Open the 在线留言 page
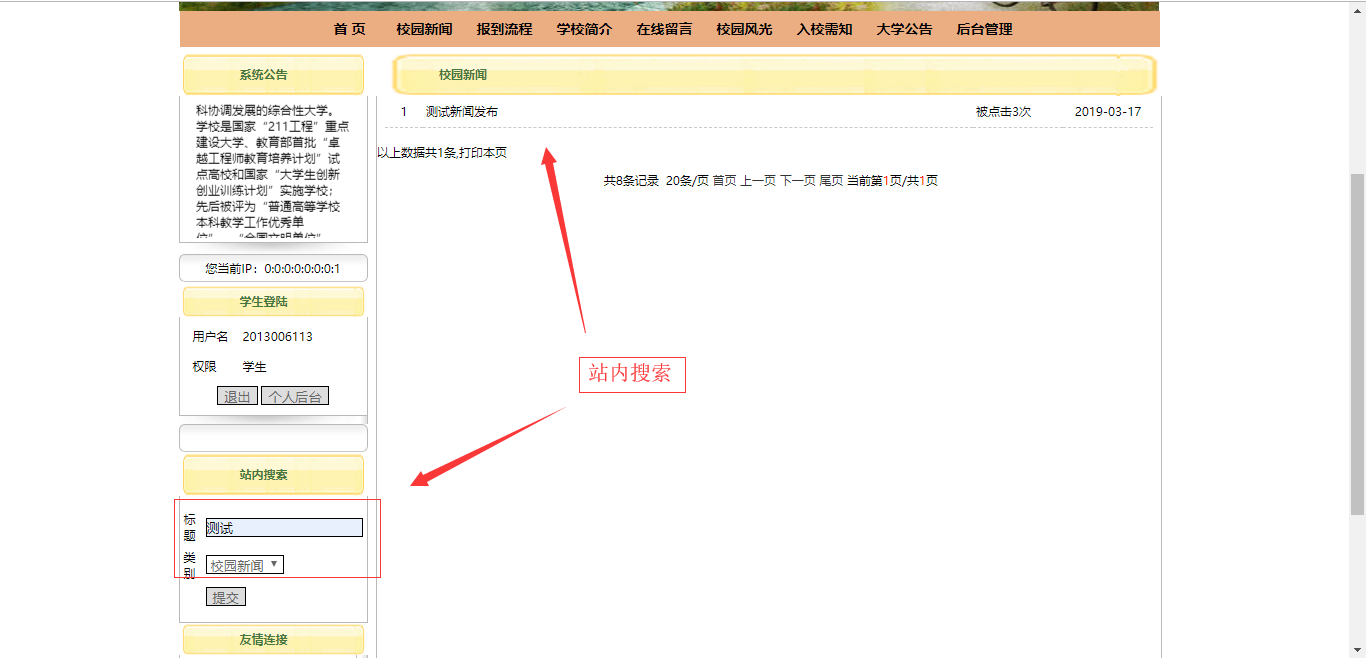Image resolution: width=1366 pixels, height=658 pixels. tap(664, 29)
